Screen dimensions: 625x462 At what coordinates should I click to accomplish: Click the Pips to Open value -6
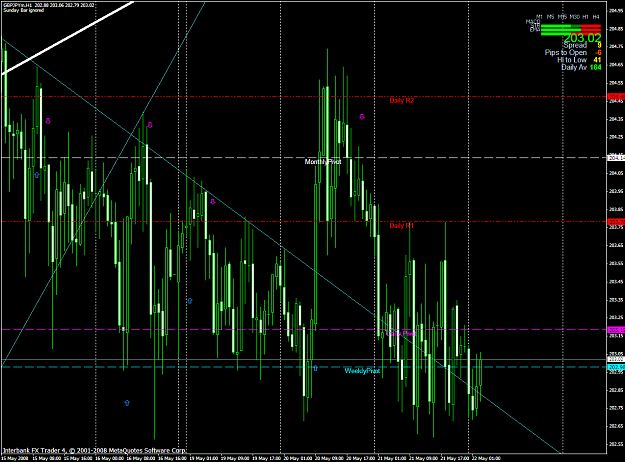[598, 53]
